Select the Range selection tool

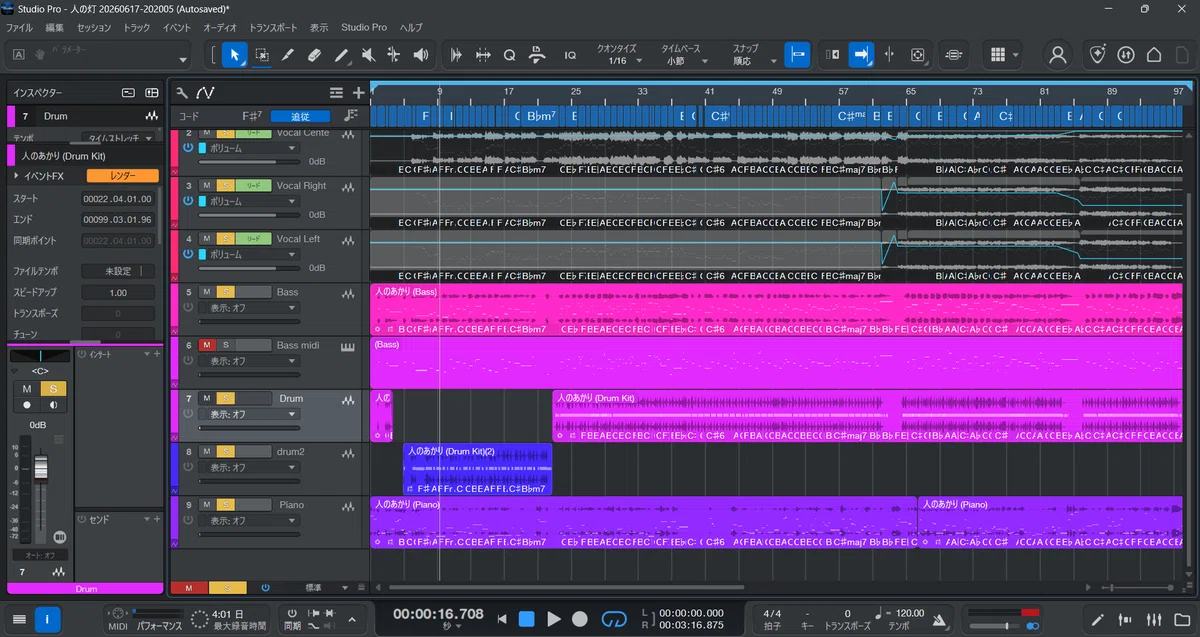[261, 55]
